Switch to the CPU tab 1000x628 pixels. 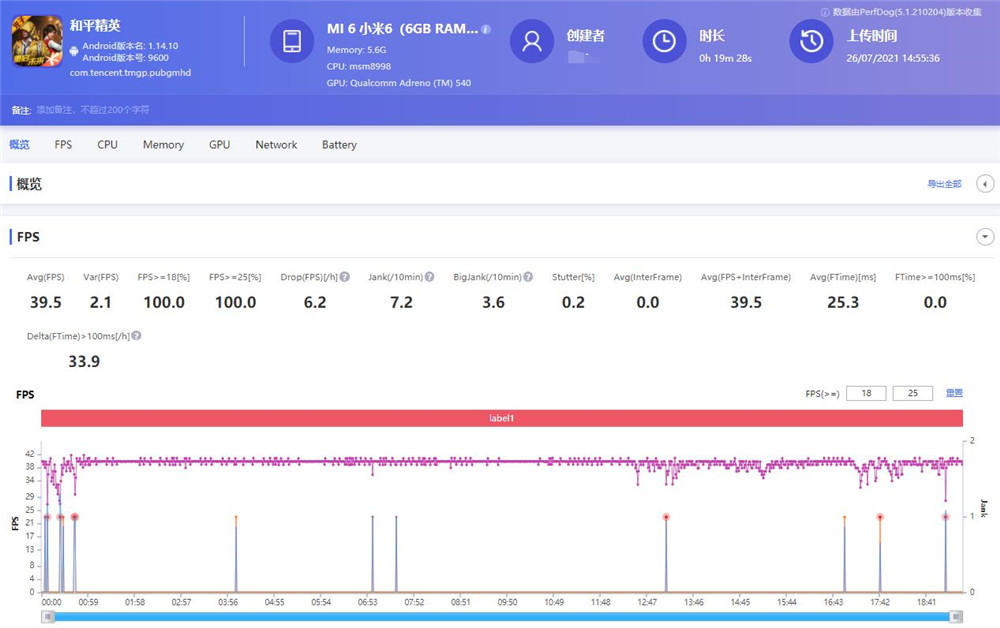(x=107, y=145)
